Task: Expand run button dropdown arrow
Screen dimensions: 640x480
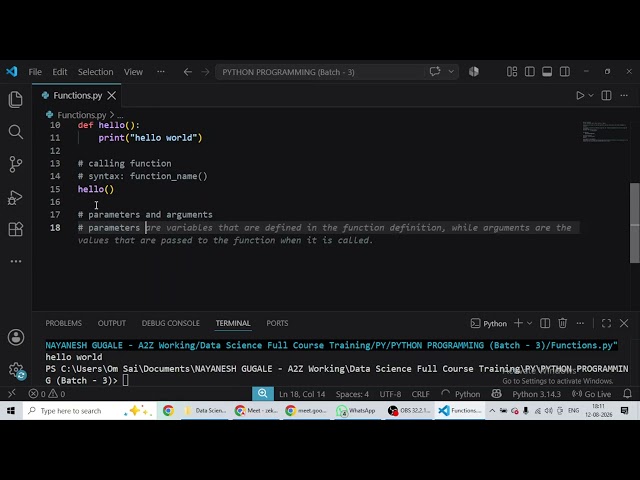Action: 591,96
